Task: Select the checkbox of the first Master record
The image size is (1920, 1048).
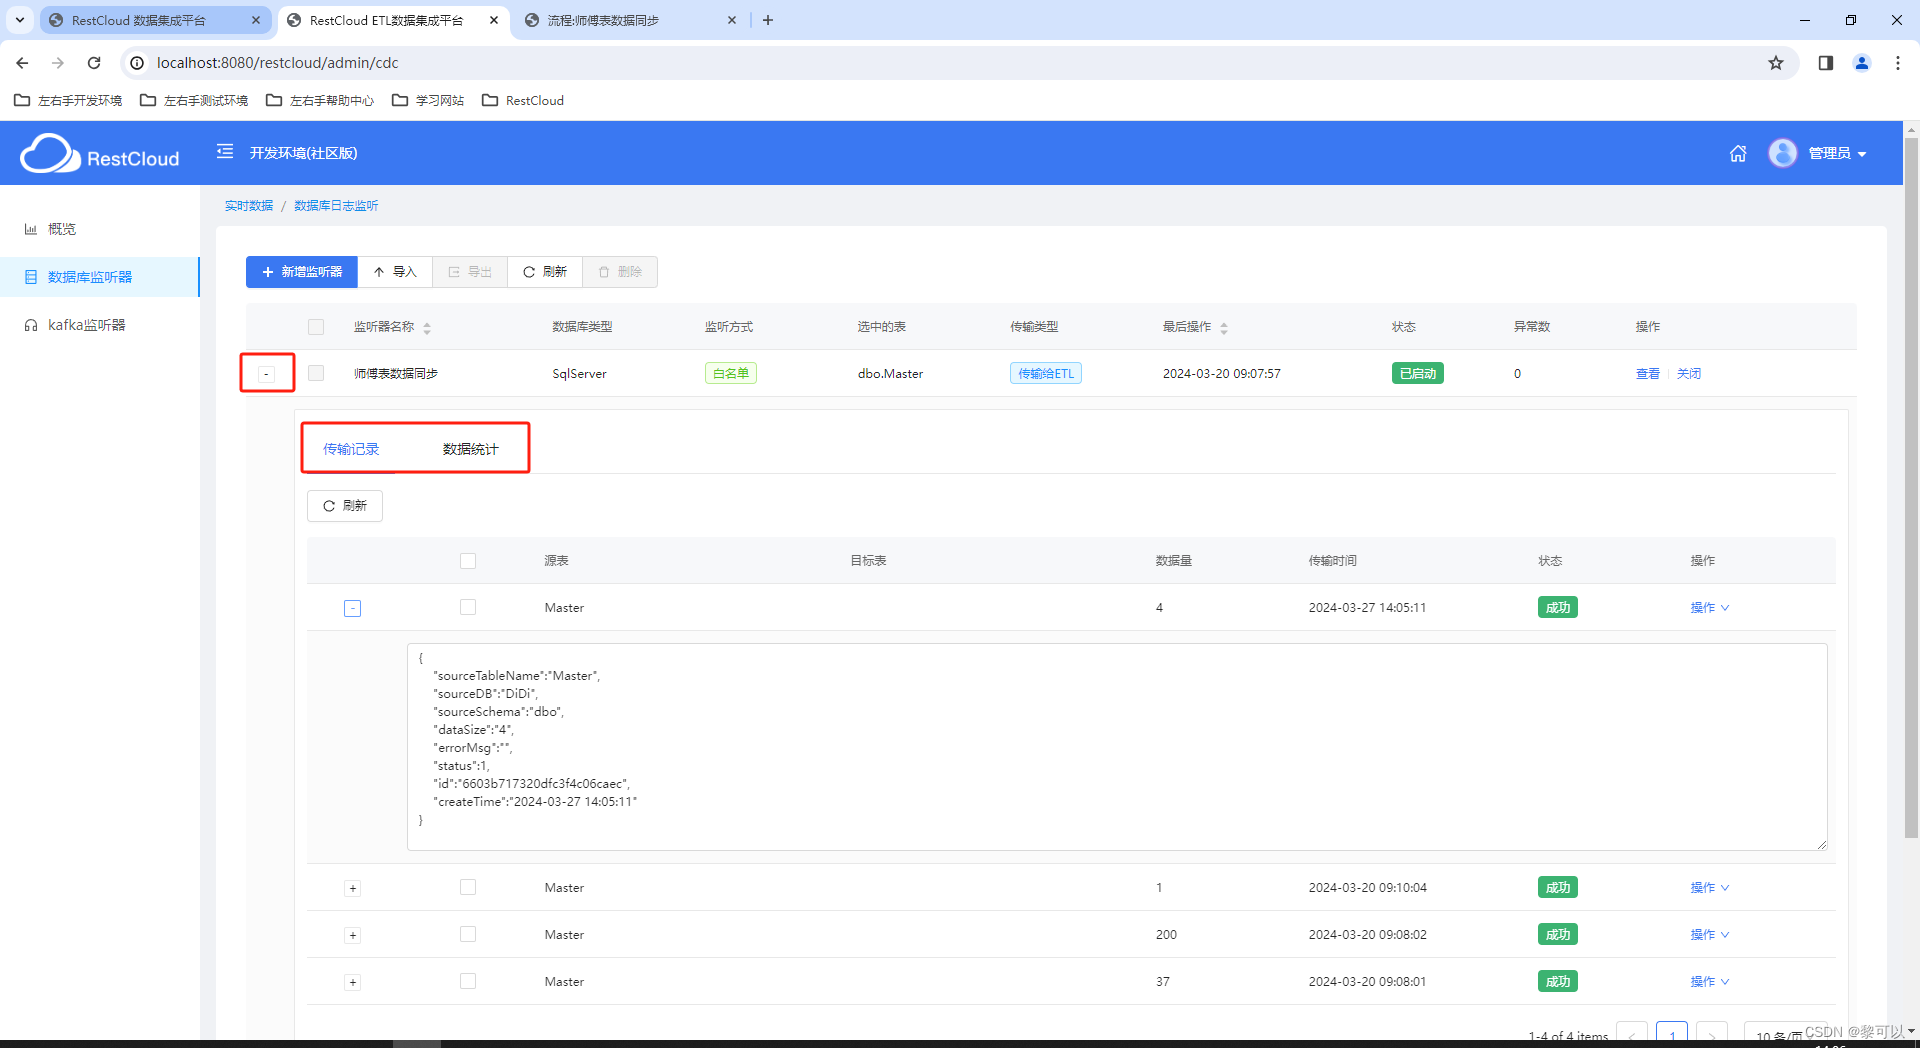Action: point(467,607)
